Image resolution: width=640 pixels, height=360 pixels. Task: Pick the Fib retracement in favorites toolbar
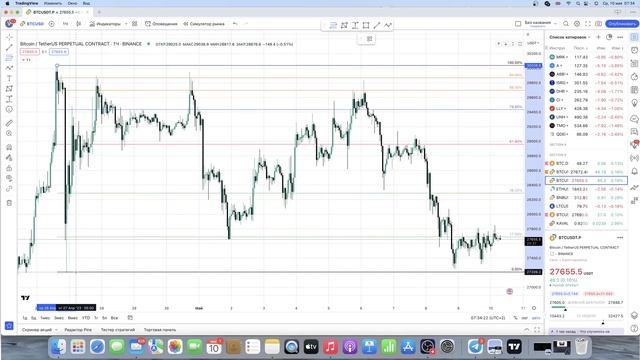[333, 25]
